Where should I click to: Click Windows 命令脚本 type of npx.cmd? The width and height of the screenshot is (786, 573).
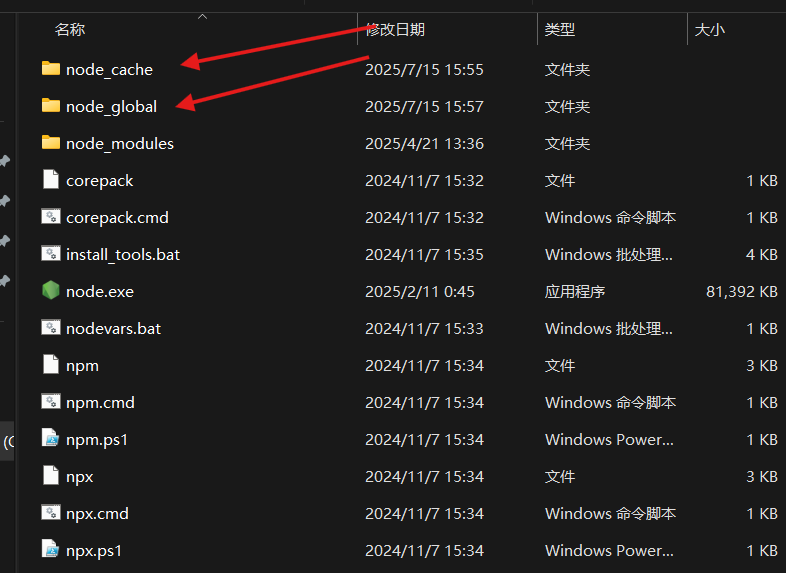(611, 513)
